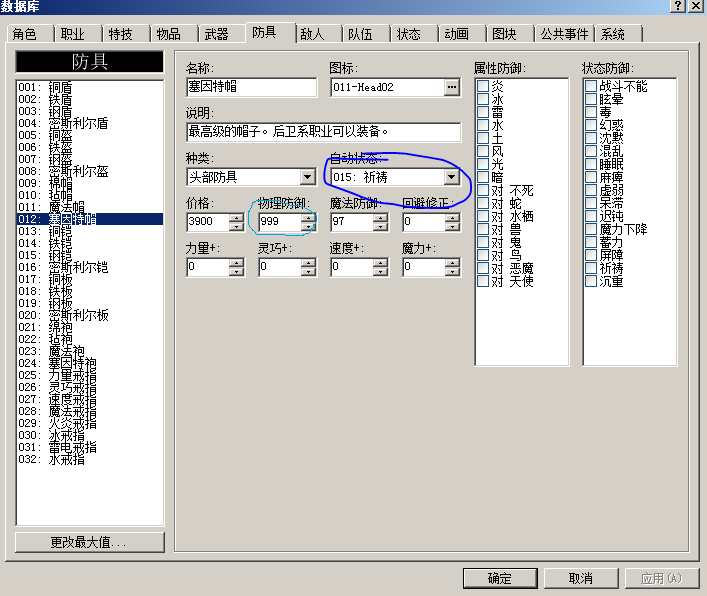Raise 速度+ value with up spinner

[381, 263]
